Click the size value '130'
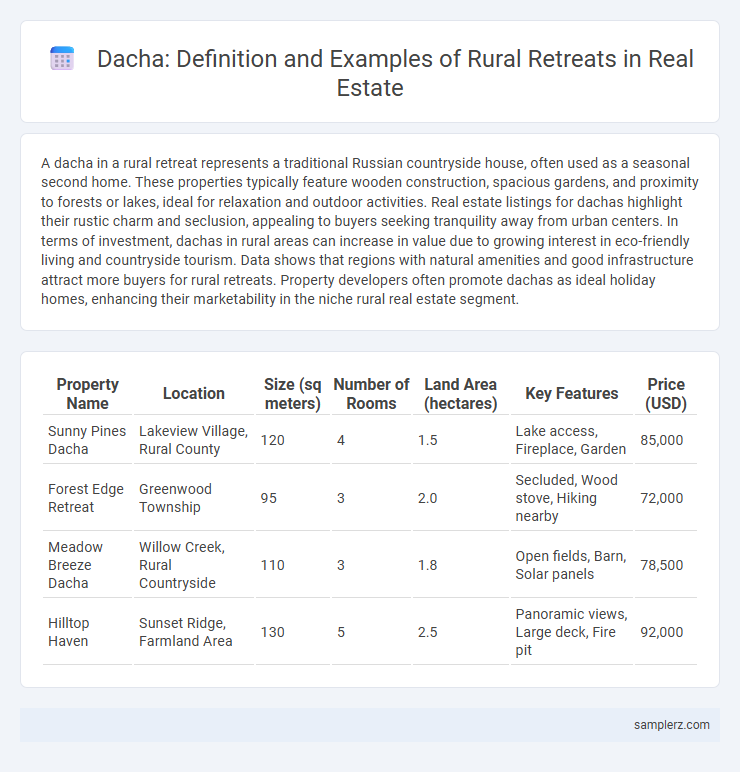 tap(273, 632)
